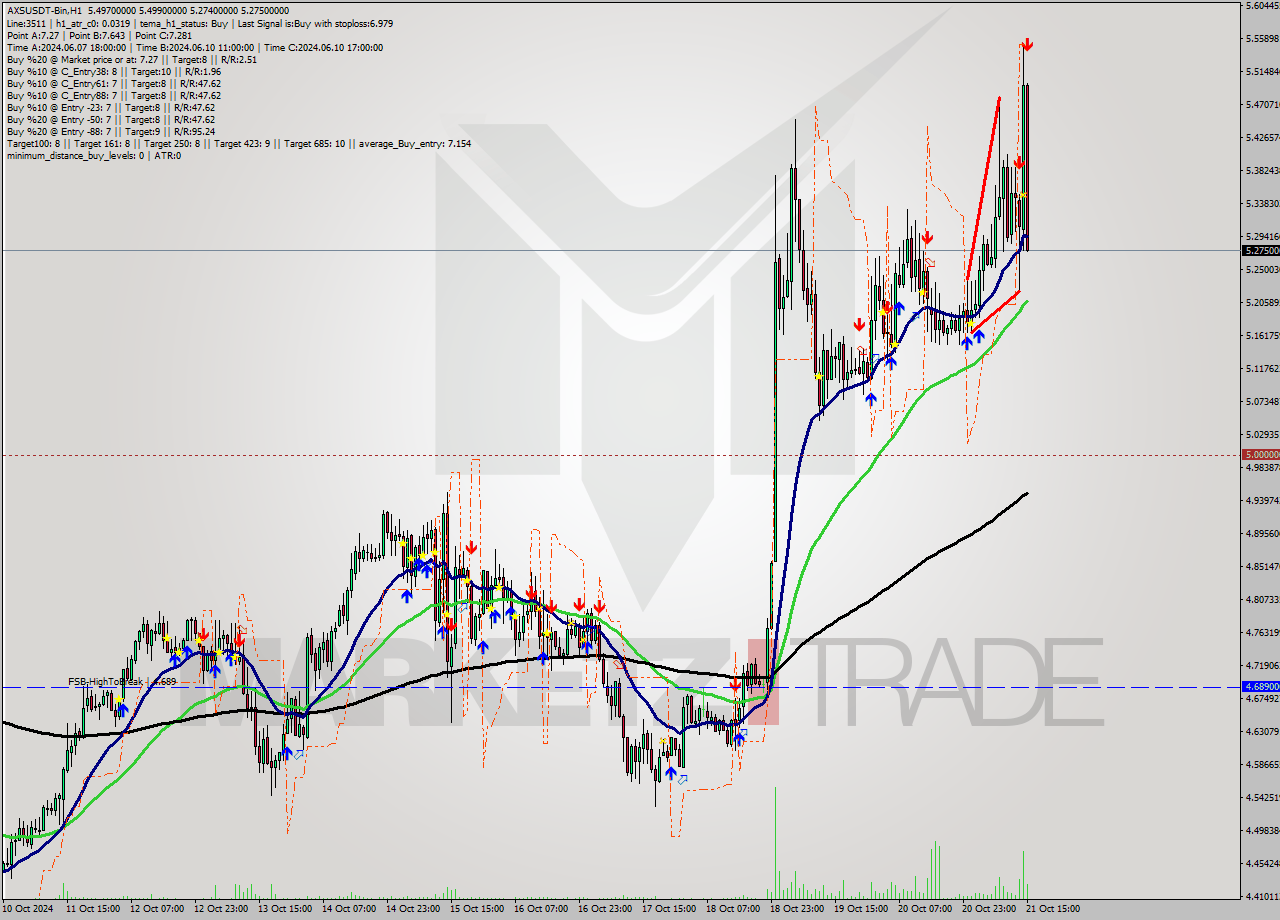
Task: Click the 5.07348 price axis label
Action: click(x=1261, y=401)
